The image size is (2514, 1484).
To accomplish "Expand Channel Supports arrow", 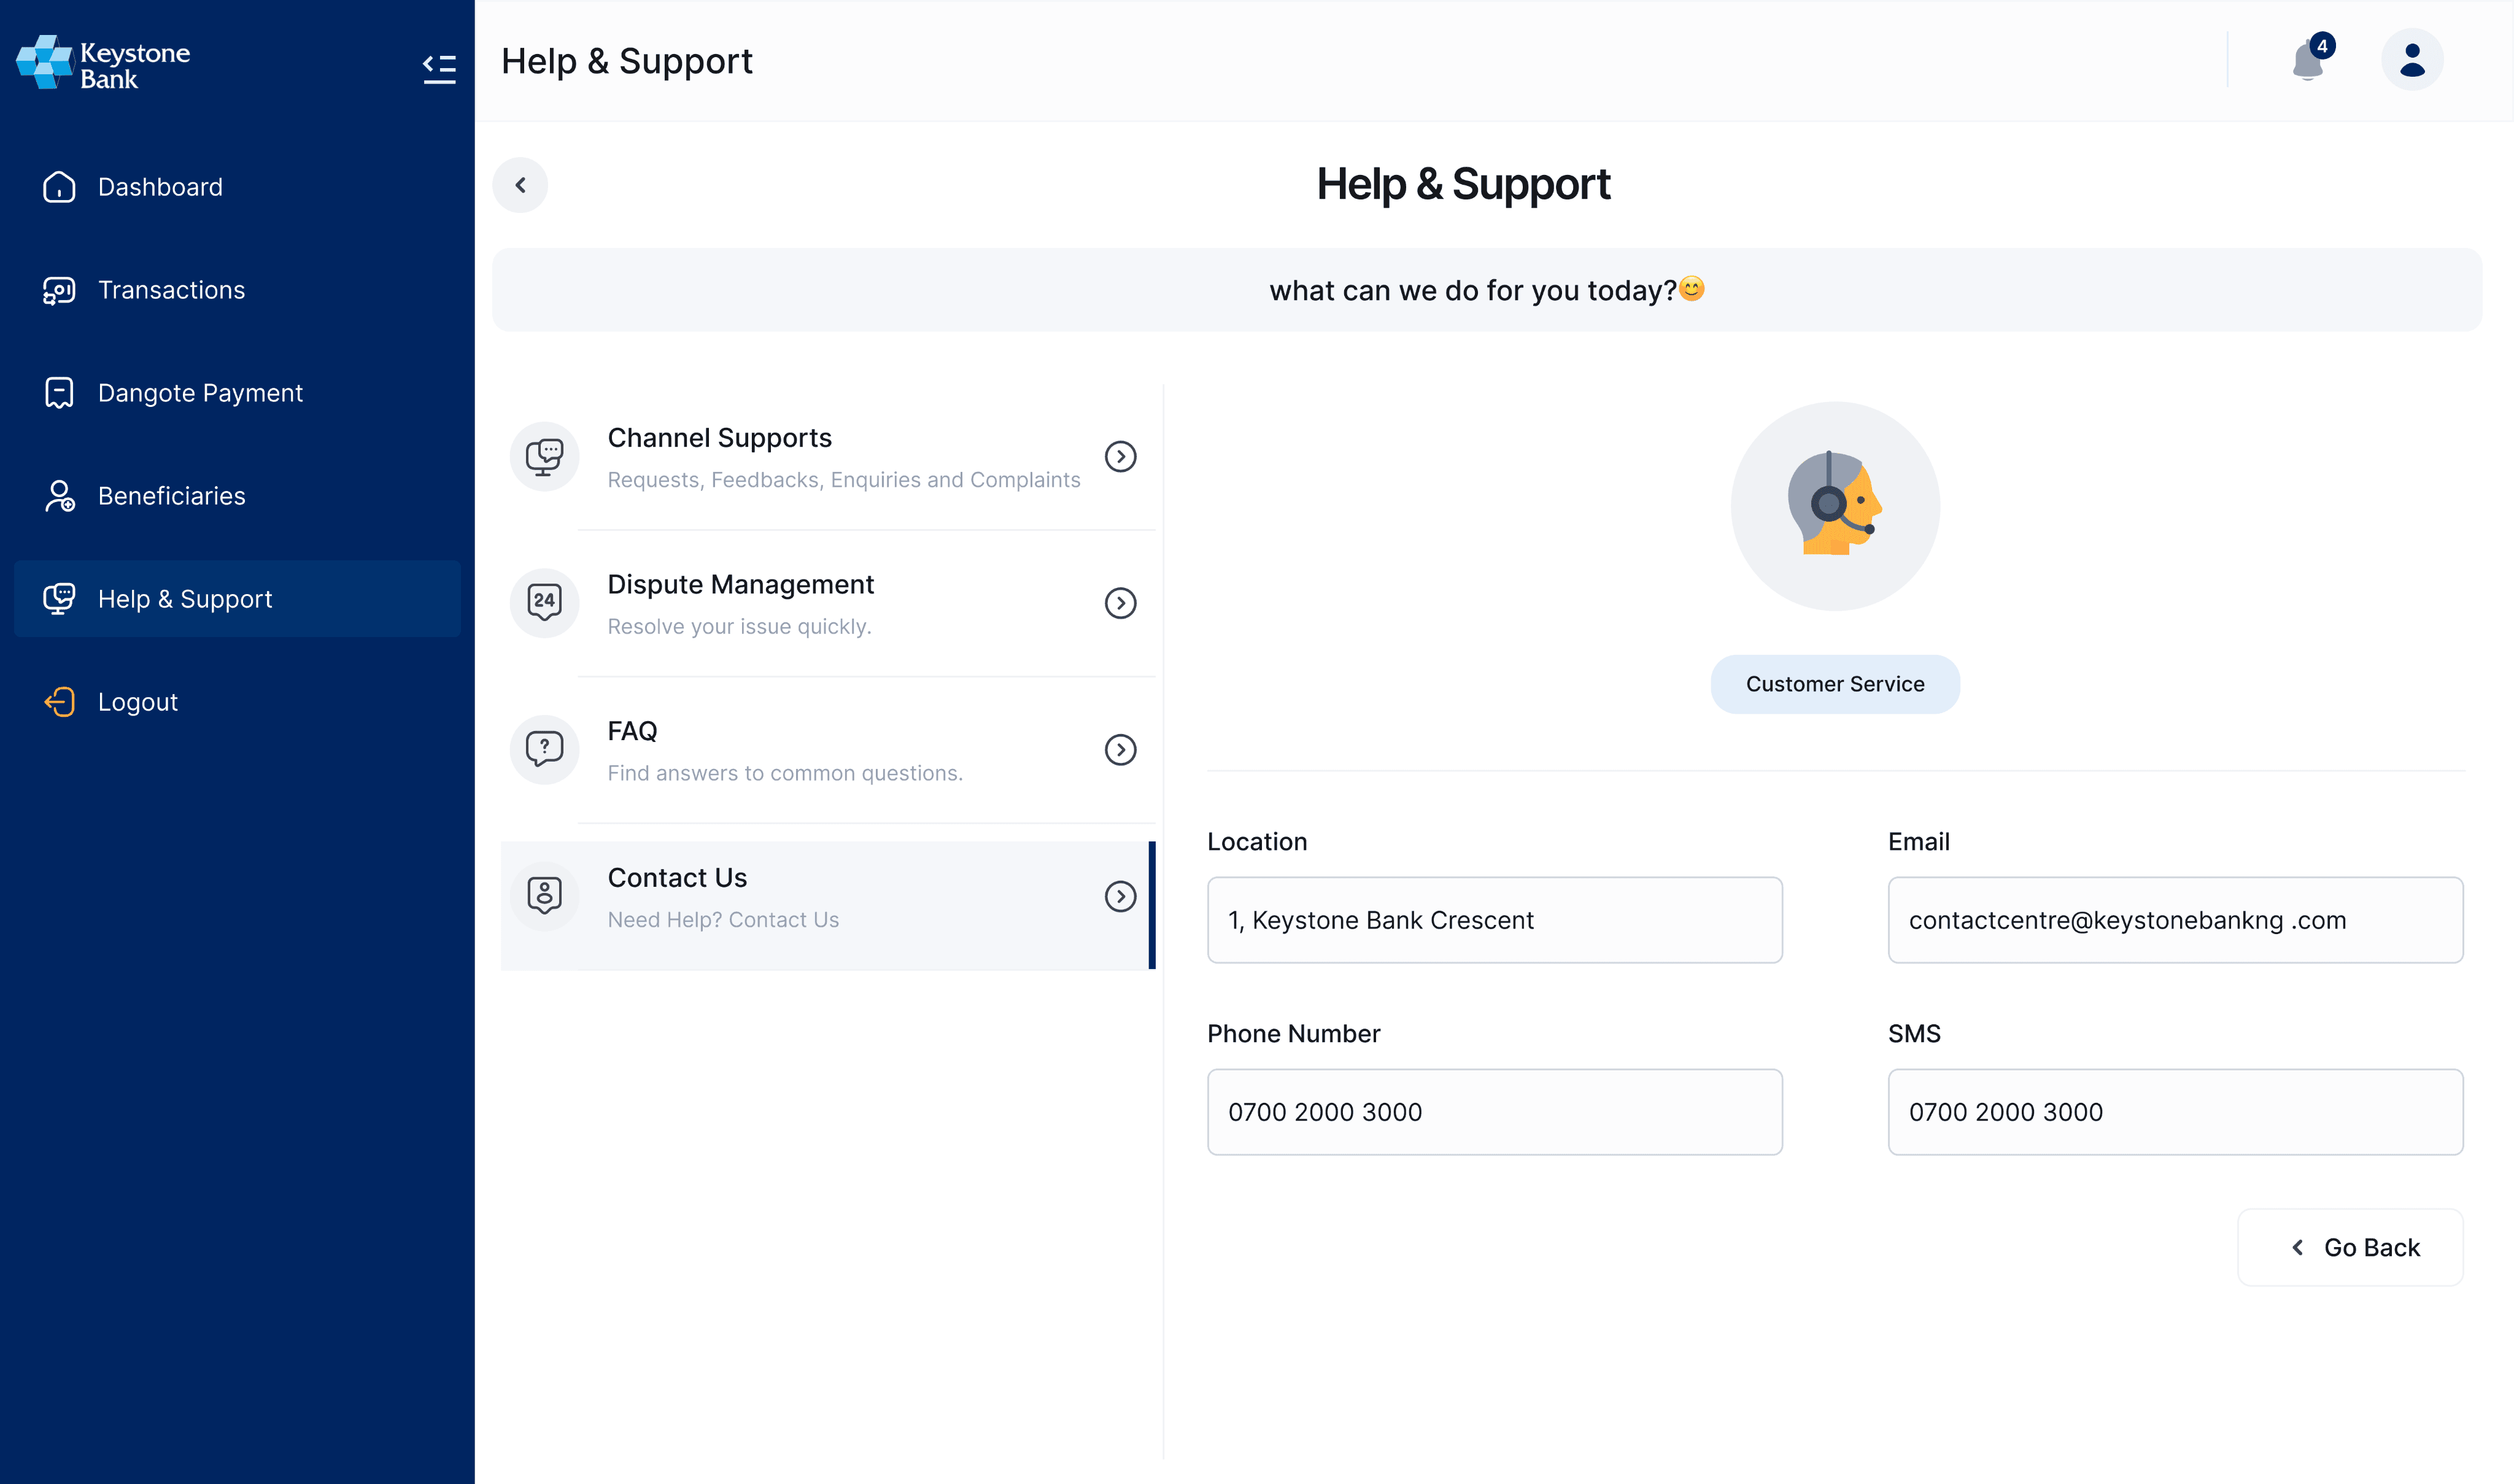I will click(x=1120, y=457).
